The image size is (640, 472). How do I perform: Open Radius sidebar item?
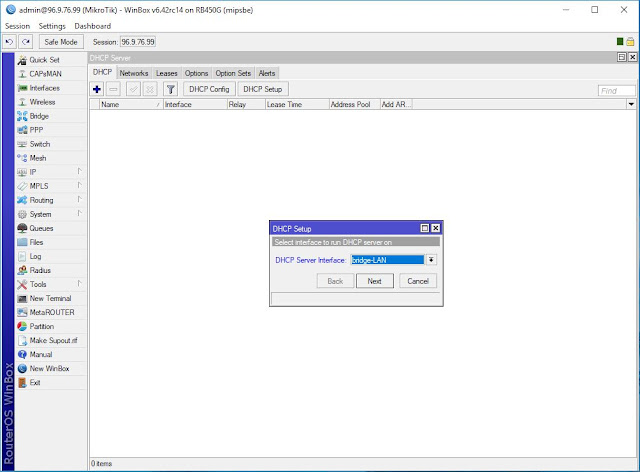(51, 270)
